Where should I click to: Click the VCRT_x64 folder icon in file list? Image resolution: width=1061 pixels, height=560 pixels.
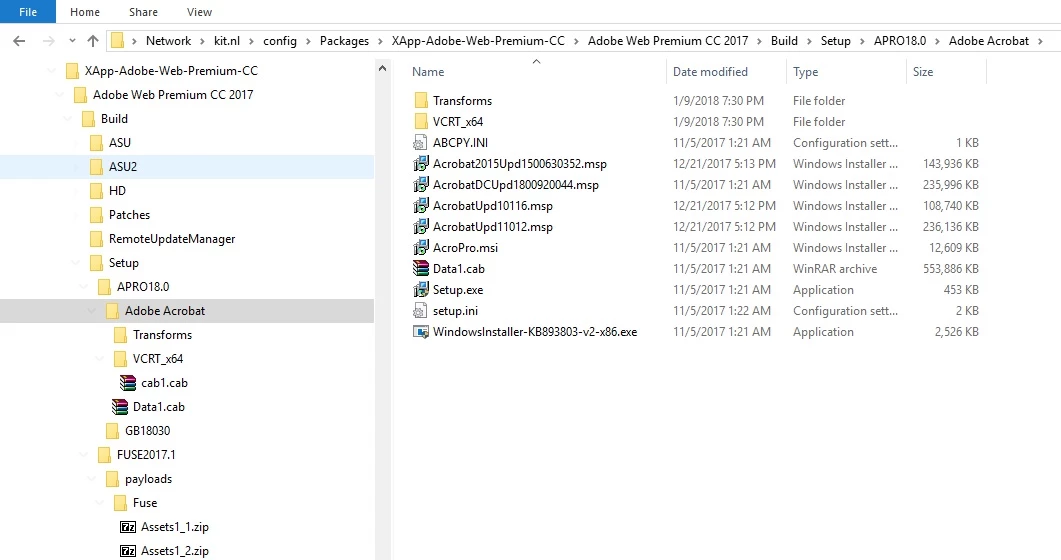coord(420,122)
